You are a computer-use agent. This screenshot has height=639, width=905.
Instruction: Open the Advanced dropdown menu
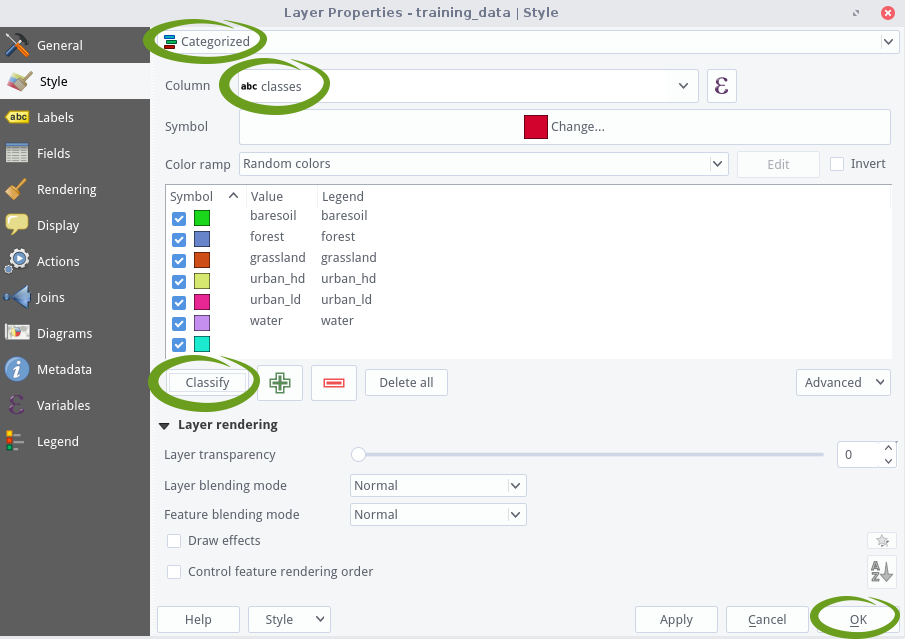(842, 382)
